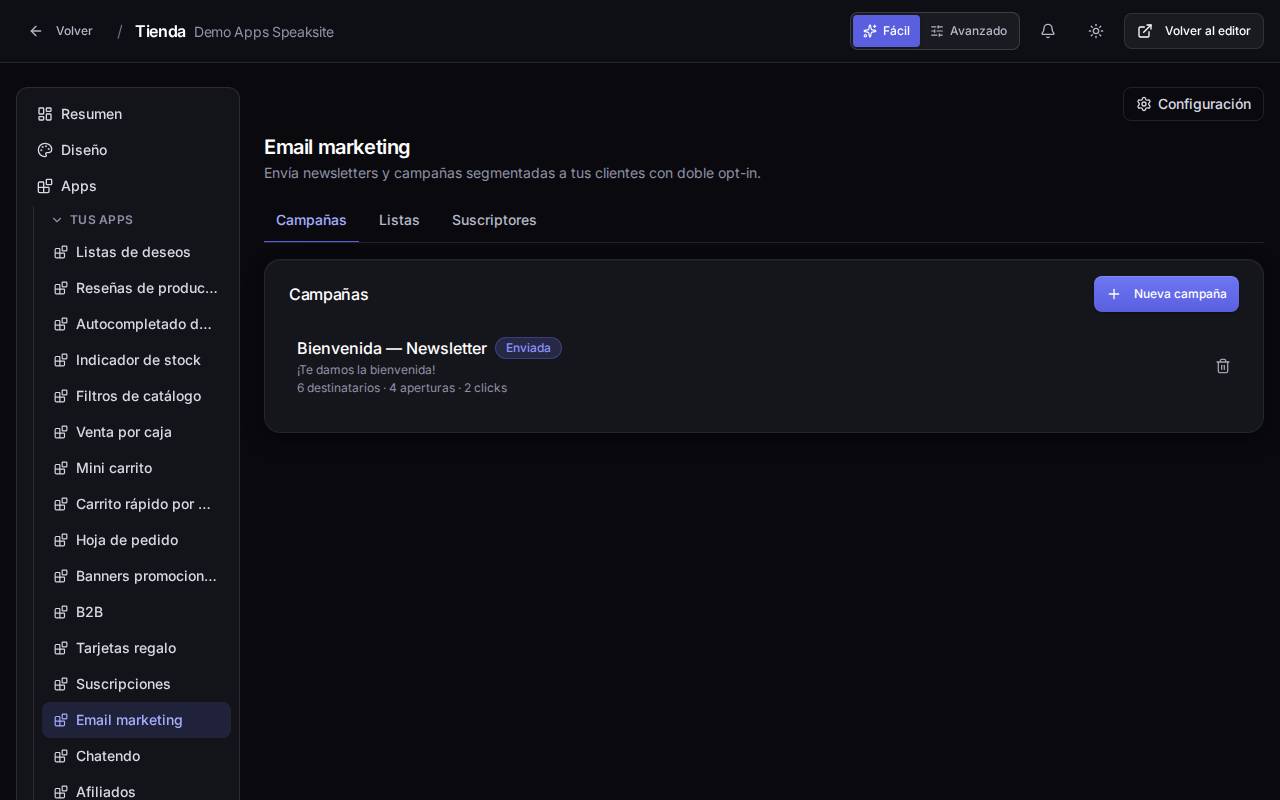Open the Campañas tab

coord(311,220)
